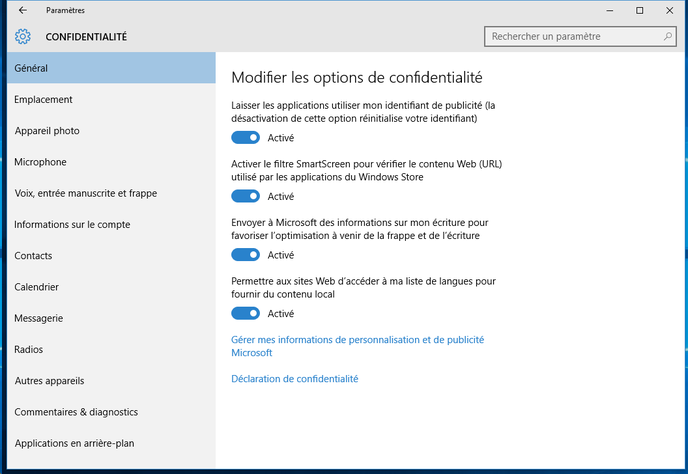Close the Paramètres window
Image resolution: width=688 pixels, height=474 pixels.
pos(670,11)
